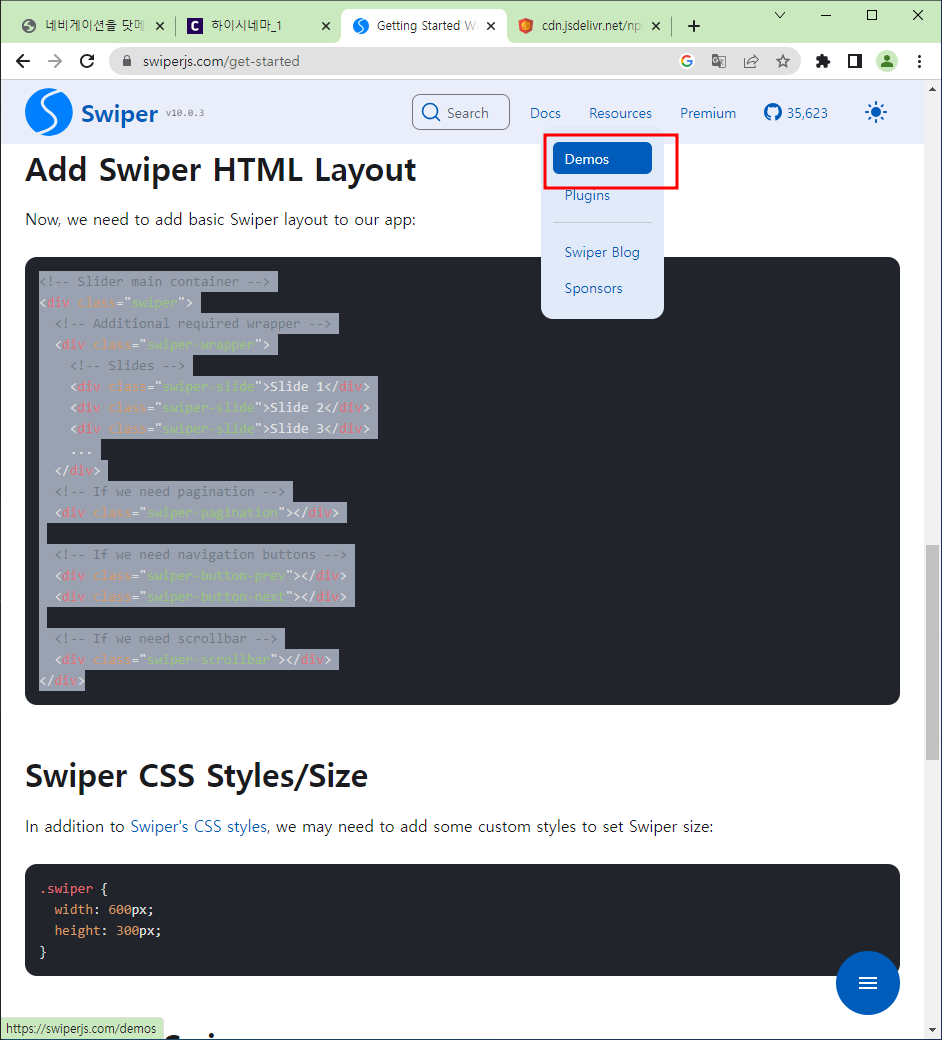Open the Chrome three-dot menu
Viewport: 942px width, 1040px height.
pos(919,61)
